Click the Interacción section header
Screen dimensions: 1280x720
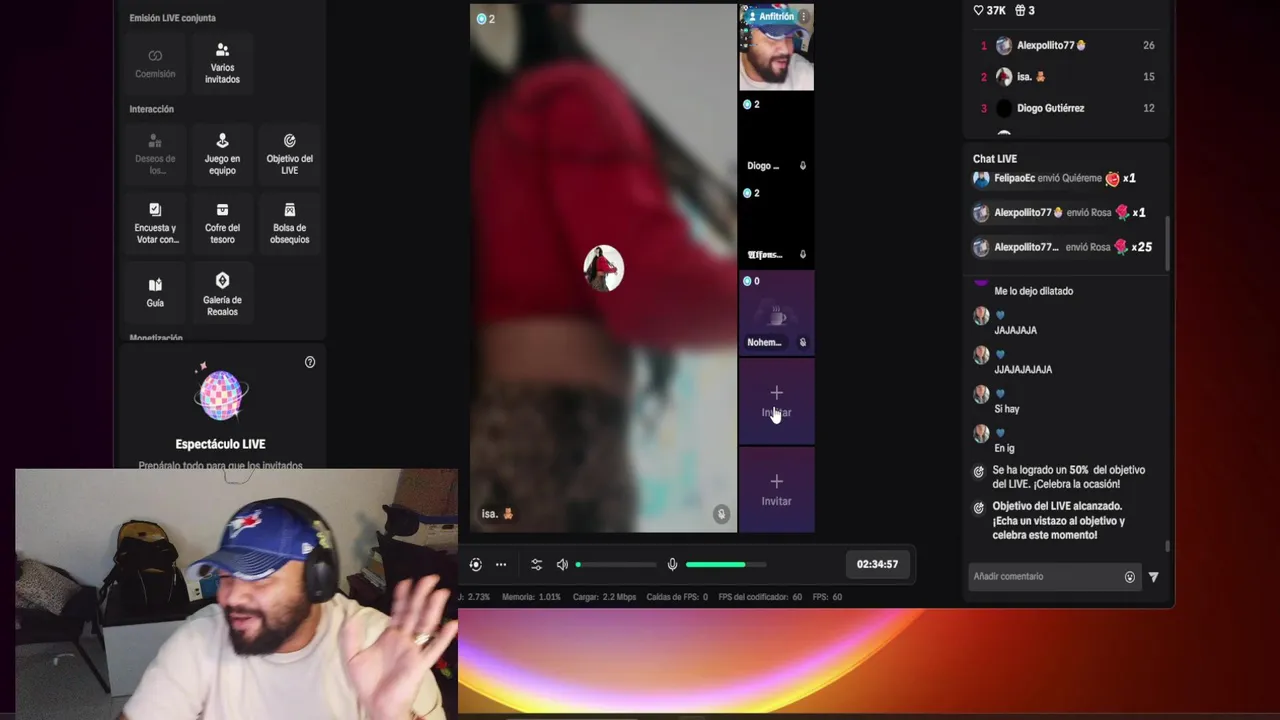pyautogui.click(x=151, y=109)
